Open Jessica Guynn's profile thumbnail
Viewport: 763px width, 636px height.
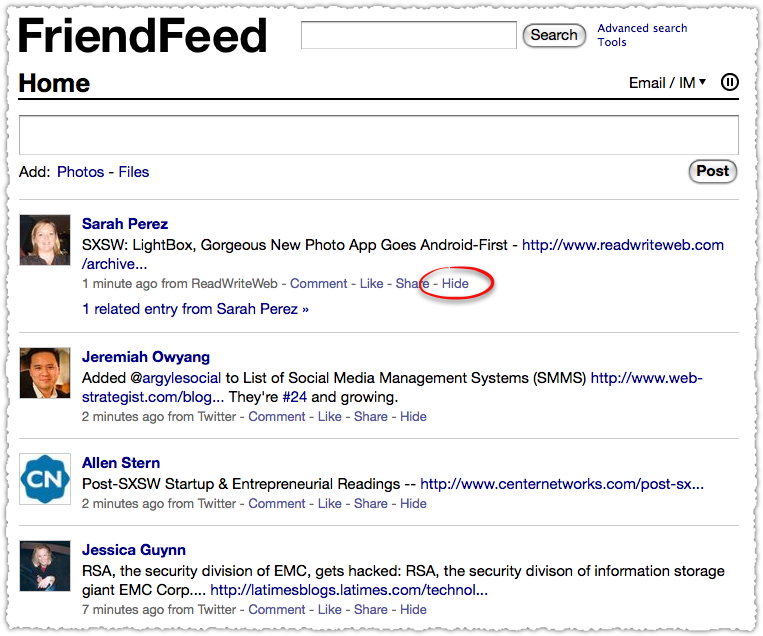click(45, 566)
